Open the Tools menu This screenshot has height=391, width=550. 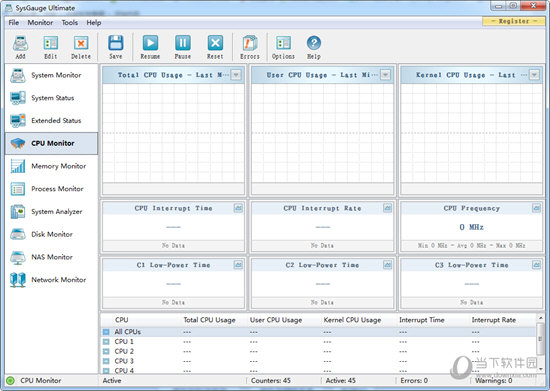click(x=70, y=22)
